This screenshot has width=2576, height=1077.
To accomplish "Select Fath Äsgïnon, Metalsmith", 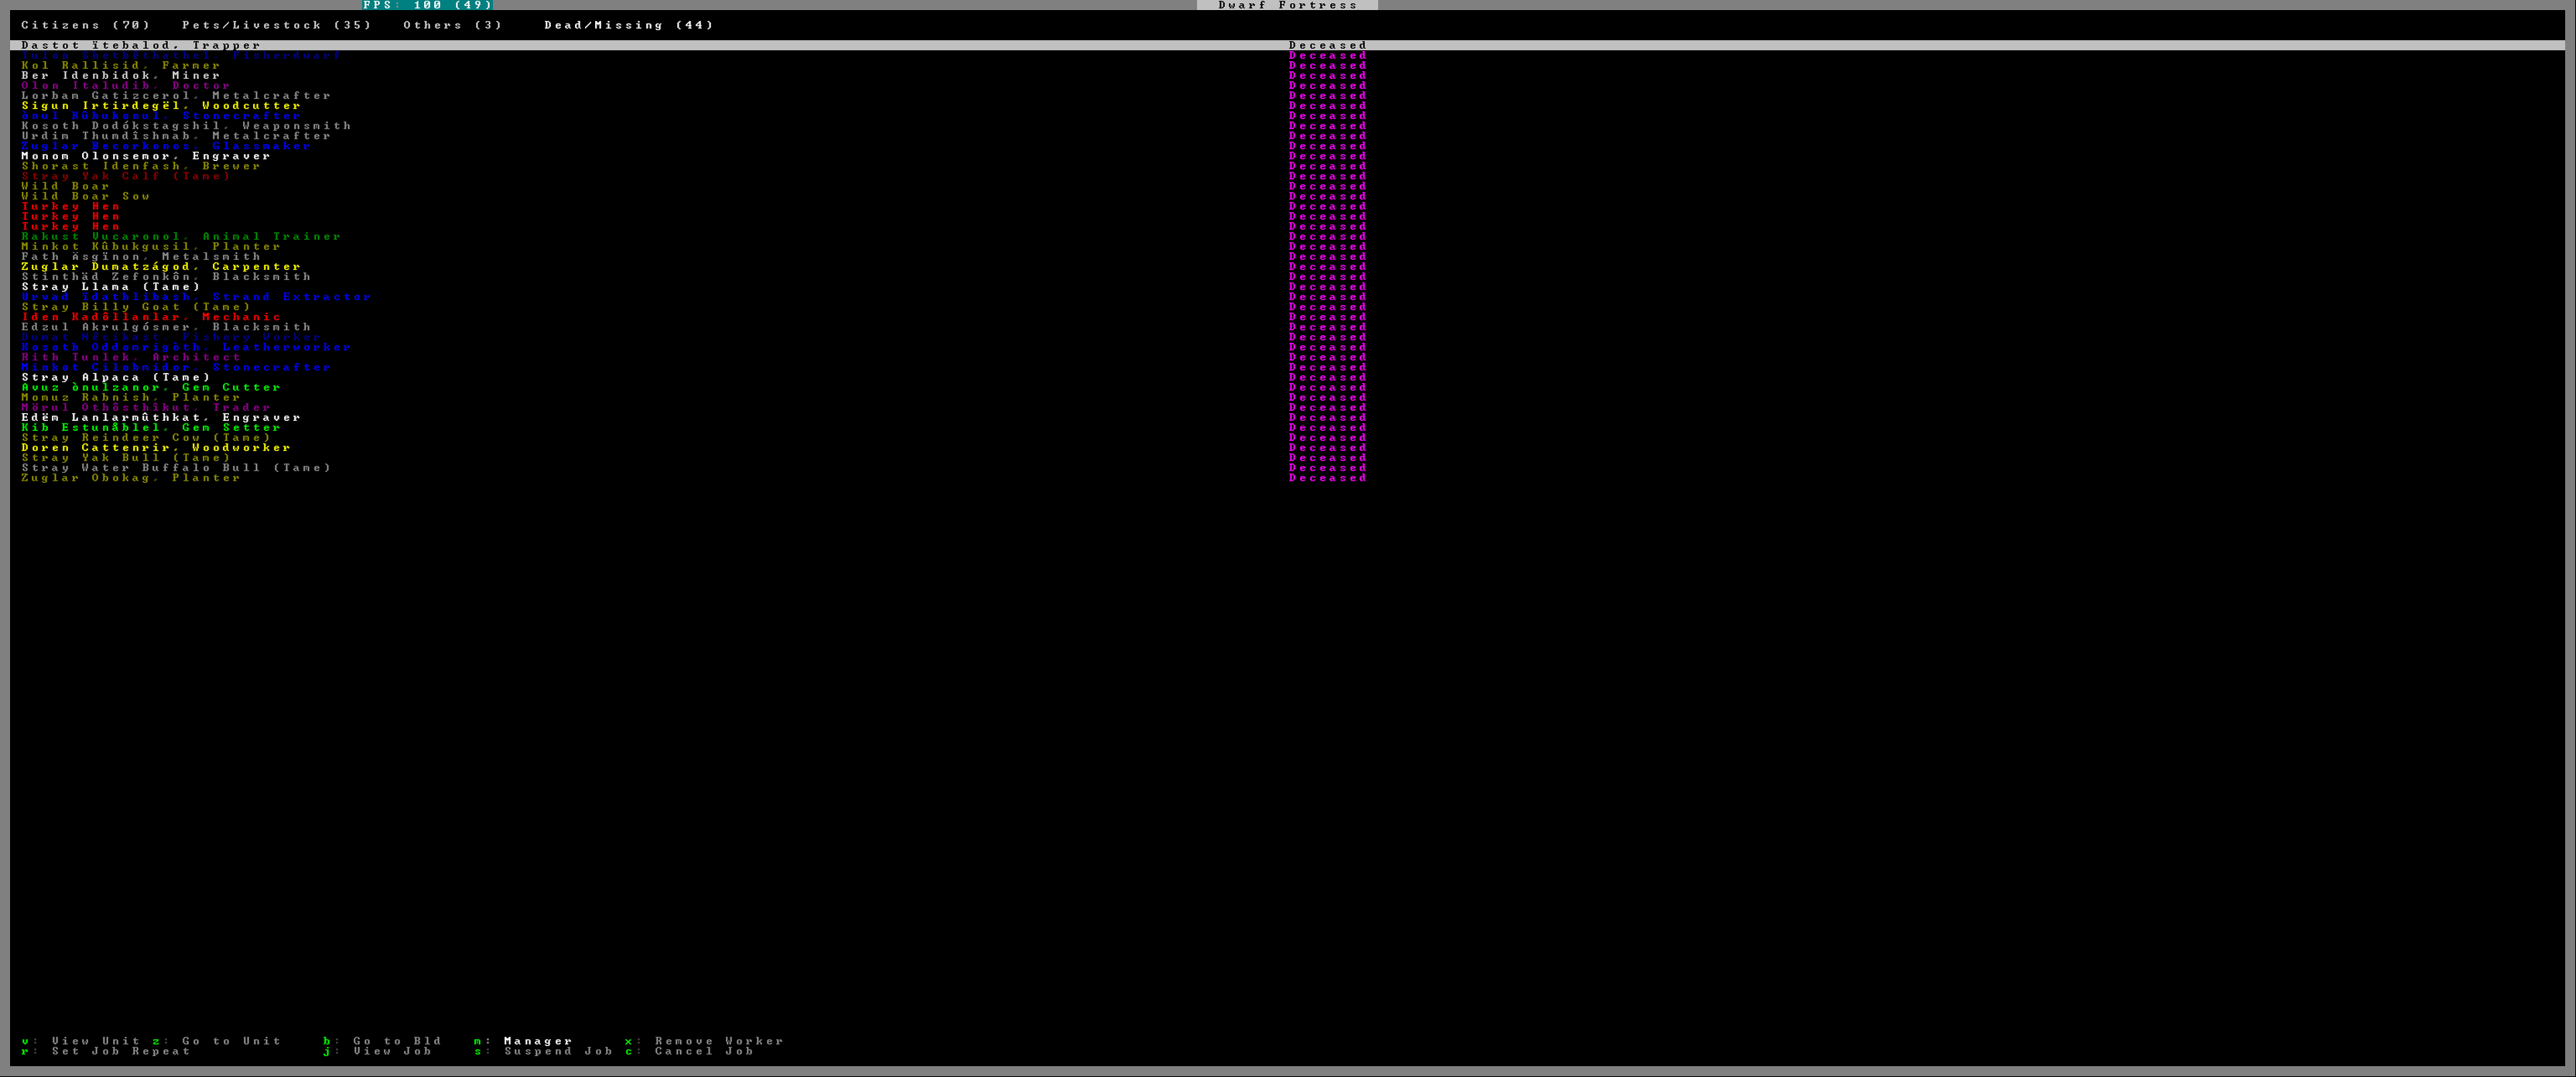I will (x=141, y=257).
